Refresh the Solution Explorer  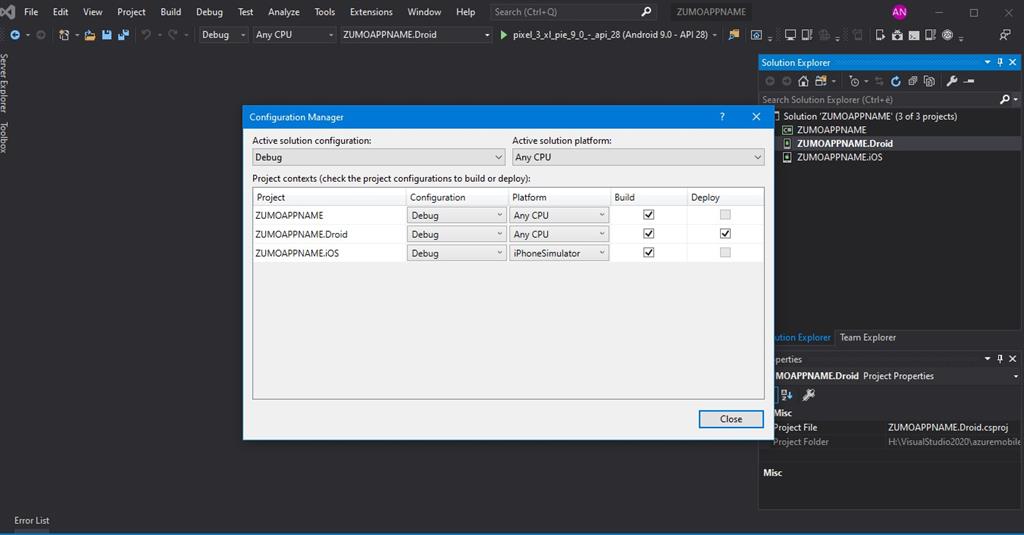click(896, 81)
